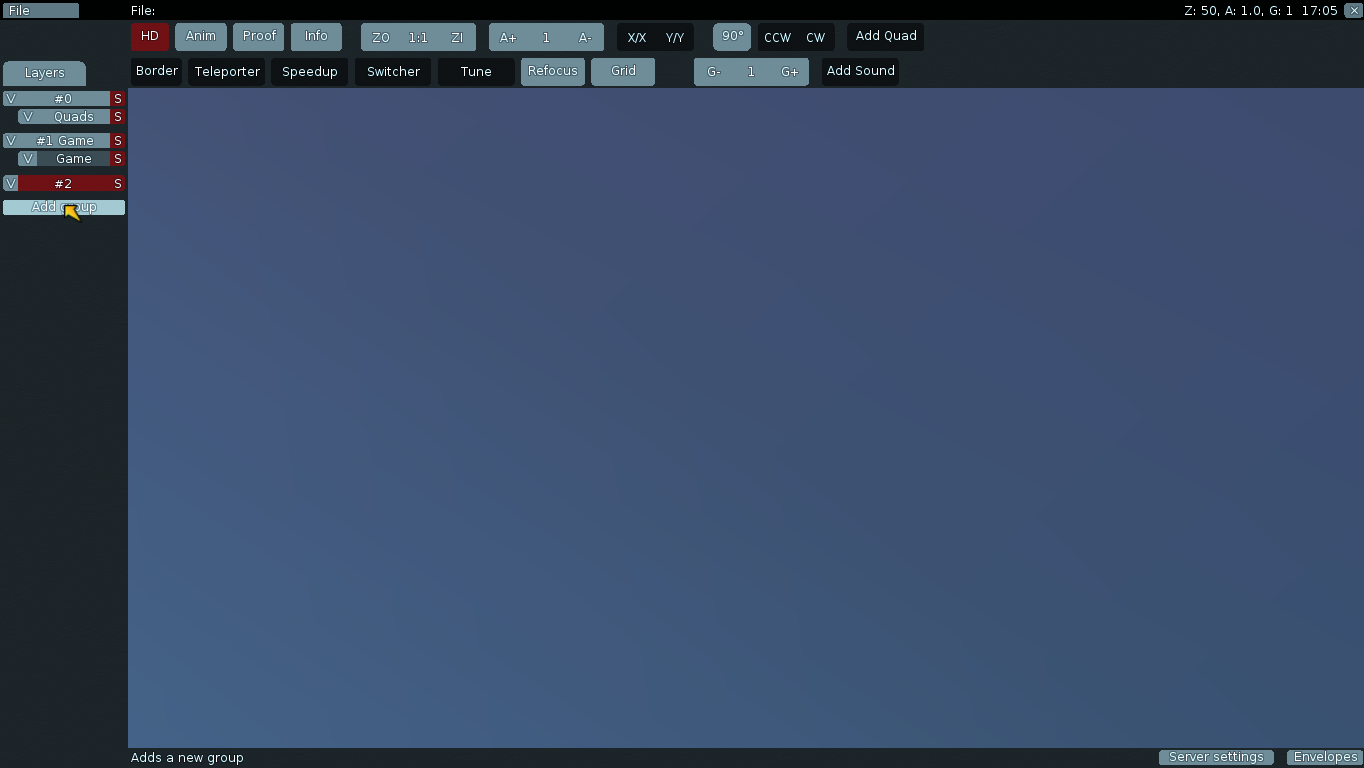Screen dimensions: 1364x768
Task: Rotate counter-clockwise with CCW button
Action: tap(777, 38)
